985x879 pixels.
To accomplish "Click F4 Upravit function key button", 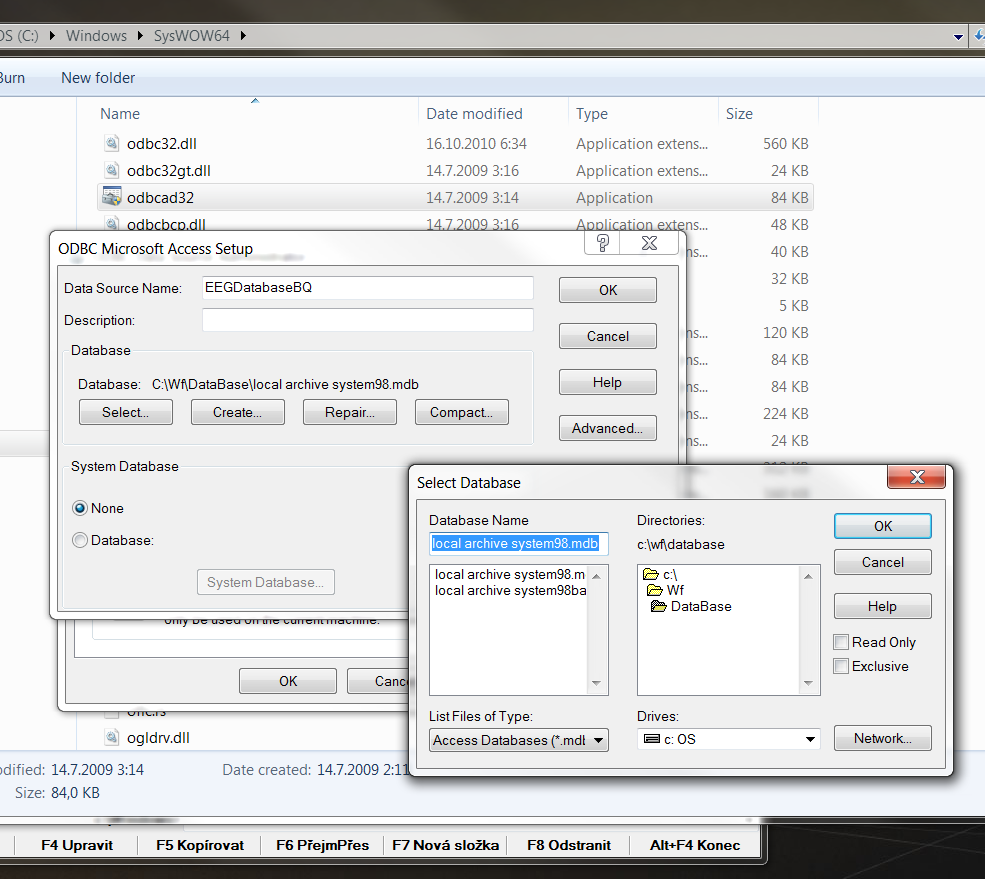I will (x=77, y=845).
